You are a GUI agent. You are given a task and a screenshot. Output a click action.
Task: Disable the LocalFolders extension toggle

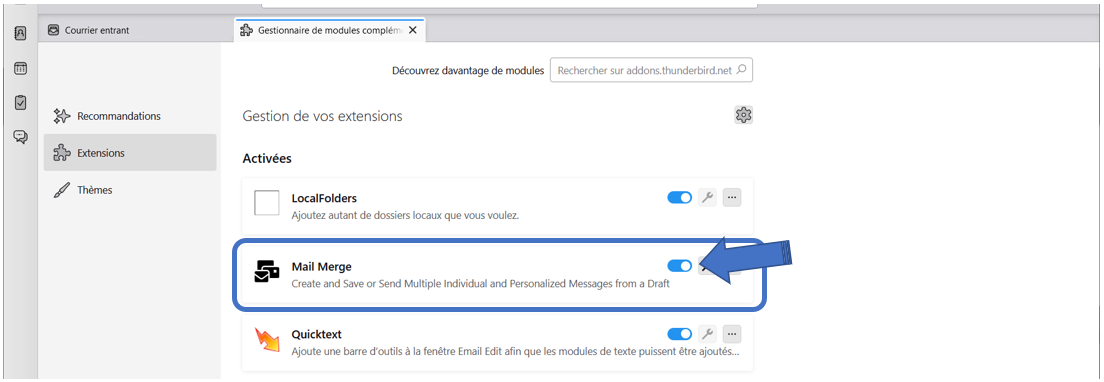click(x=679, y=198)
